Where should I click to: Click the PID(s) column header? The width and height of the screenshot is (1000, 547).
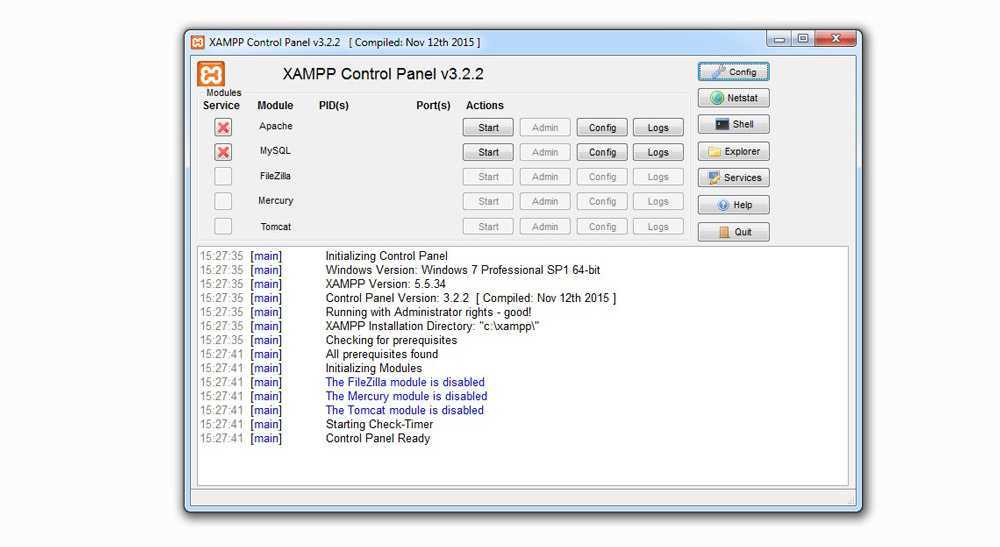click(x=334, y=105)
